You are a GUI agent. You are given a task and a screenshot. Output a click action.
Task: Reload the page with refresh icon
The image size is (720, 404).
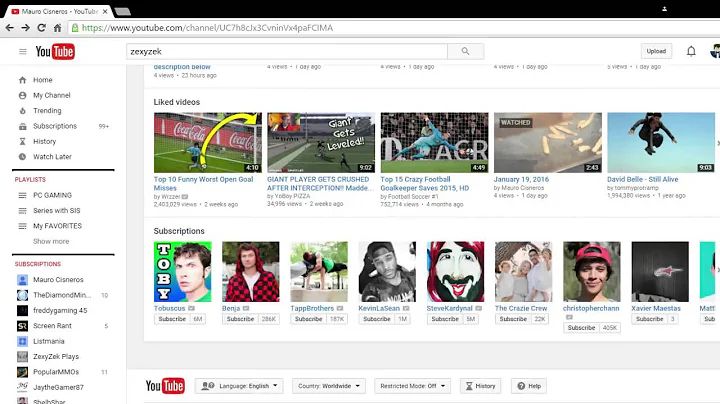click(x=41, y=28)
